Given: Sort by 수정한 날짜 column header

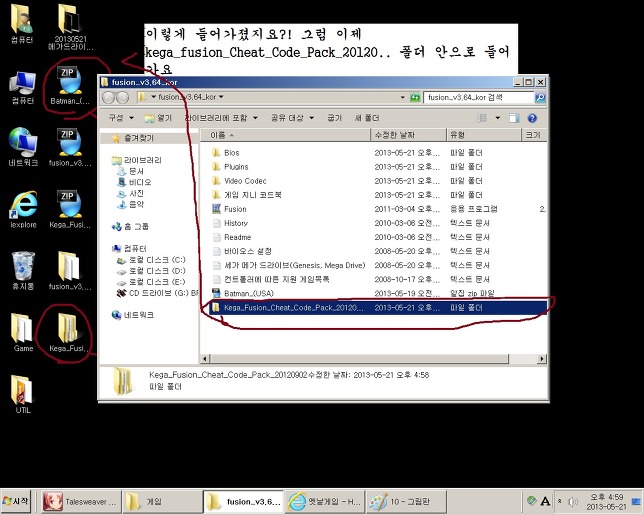Looking at the screenshot, I should [x=408, y=135].
